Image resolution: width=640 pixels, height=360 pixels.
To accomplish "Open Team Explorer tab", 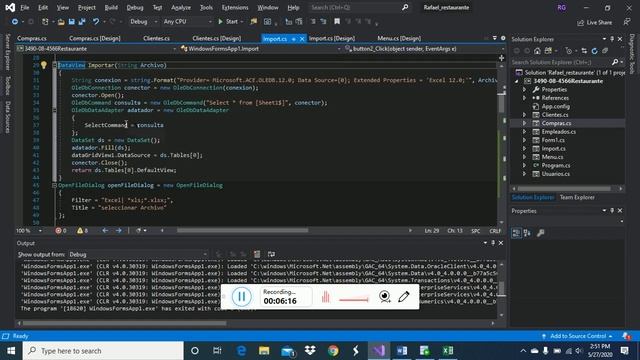I will click(577, 197).
